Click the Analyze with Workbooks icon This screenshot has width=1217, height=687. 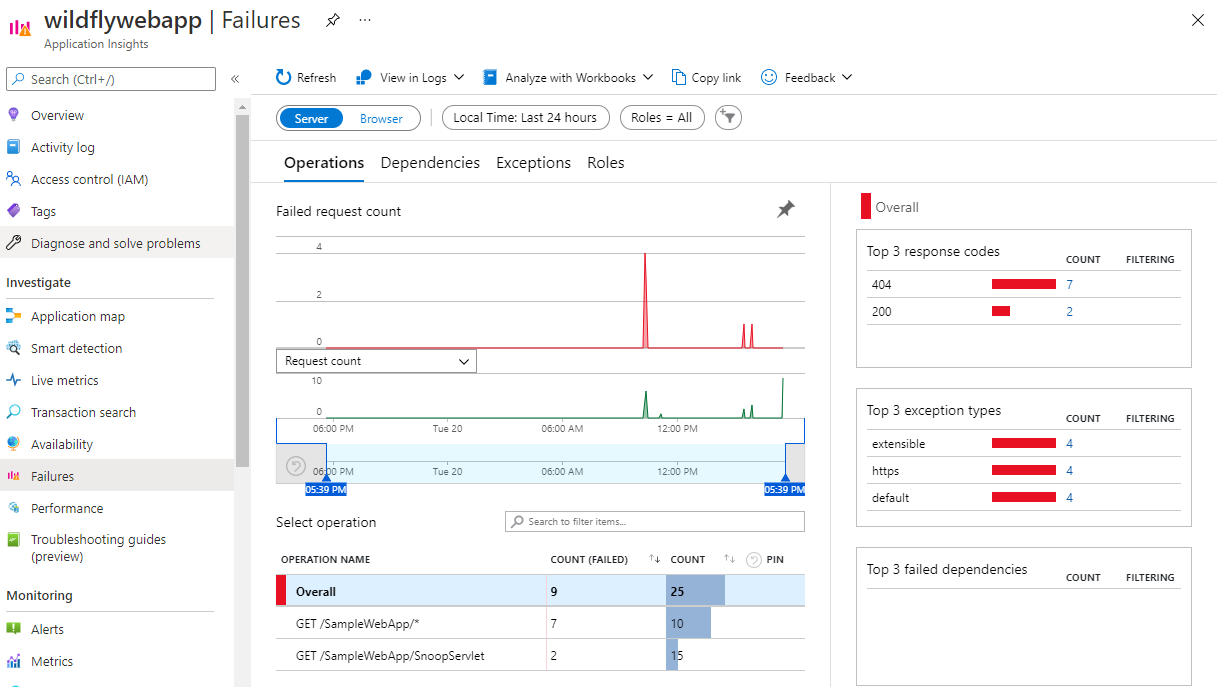tap(490, 77)
